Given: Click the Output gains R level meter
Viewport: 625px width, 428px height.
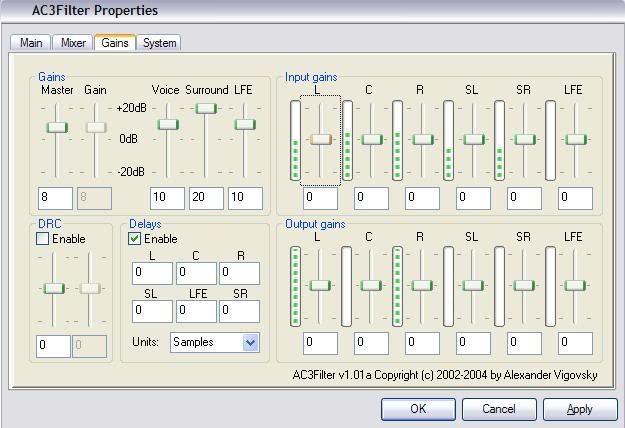Looking at the screenshot, I should click(x=397, y=286).
